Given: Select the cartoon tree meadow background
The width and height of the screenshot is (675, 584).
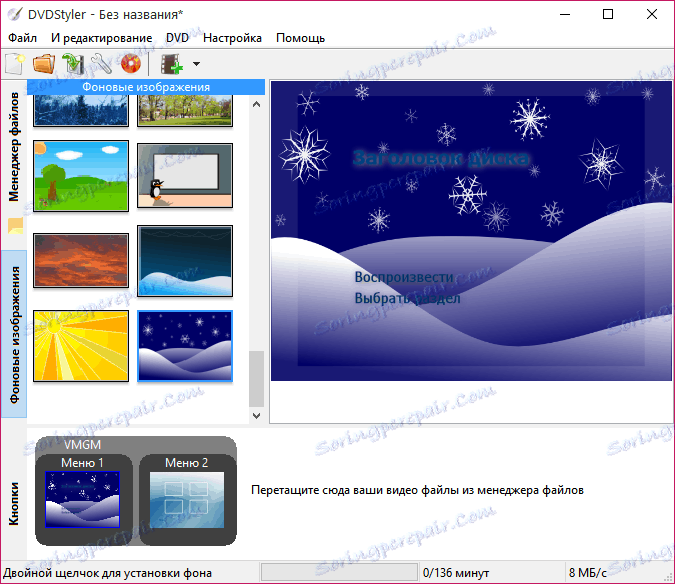Looking at the screenshot, I should pyautogui.click(x=81, y=176).
